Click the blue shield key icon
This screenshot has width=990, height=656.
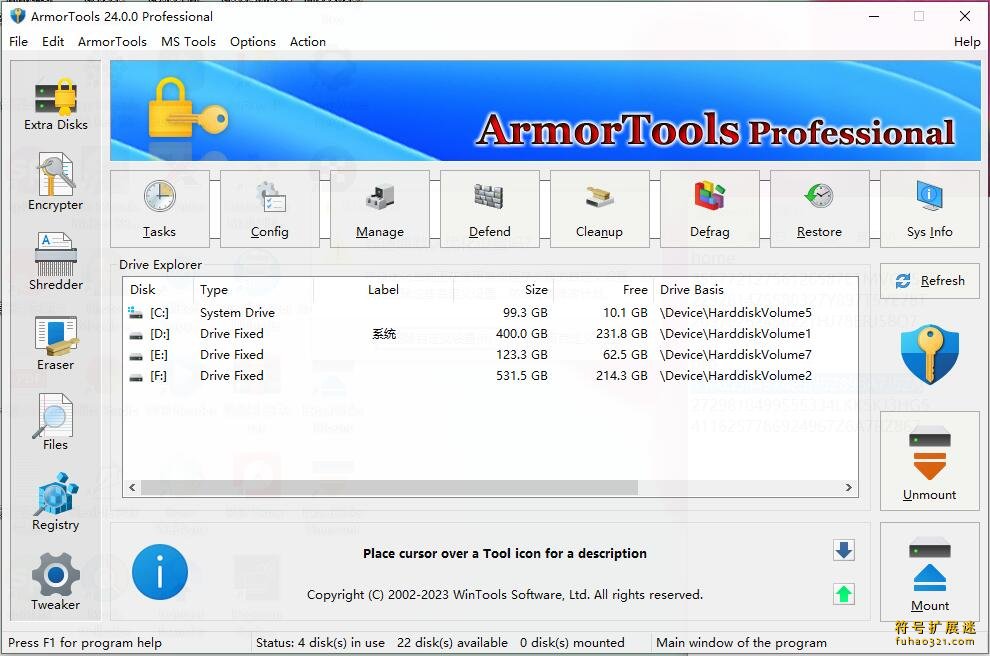coord(929,354)
